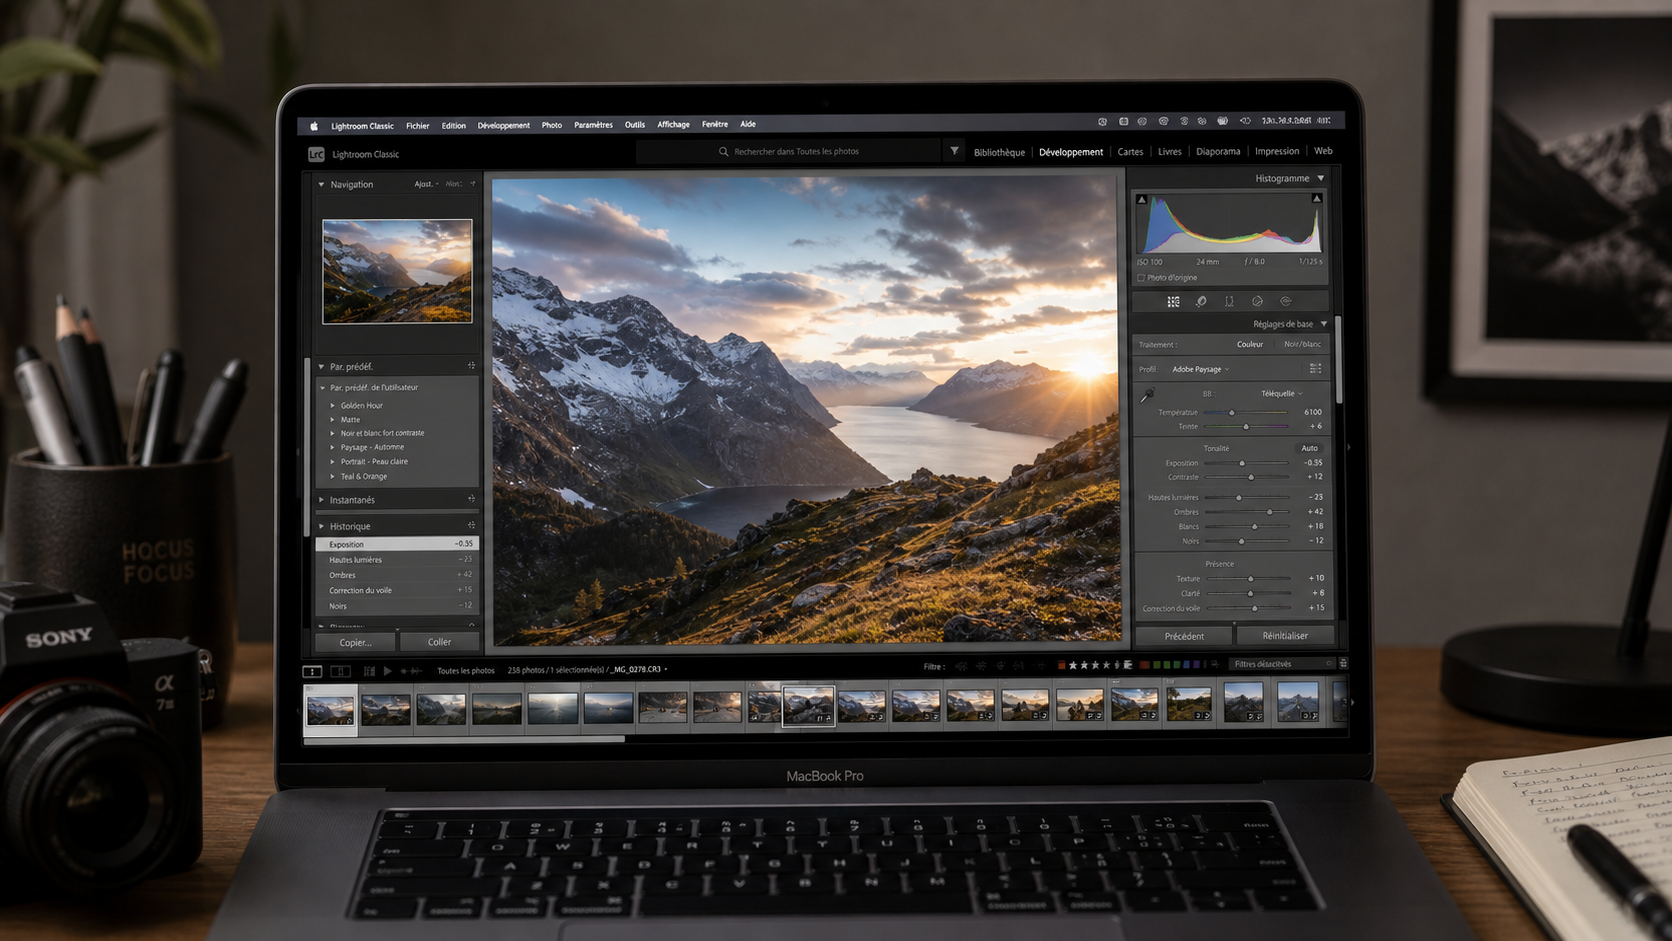
Task: Open the Développement menu in menu bar
Action: 503,126
